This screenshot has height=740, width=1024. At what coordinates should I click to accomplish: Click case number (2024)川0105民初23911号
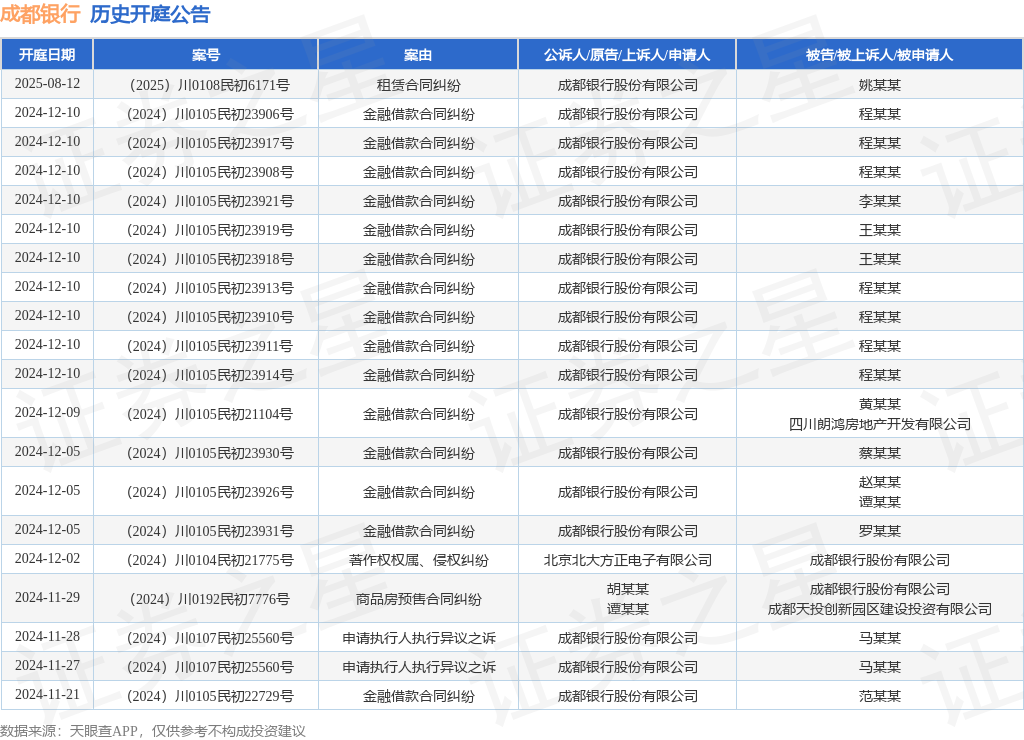point(210,346)
